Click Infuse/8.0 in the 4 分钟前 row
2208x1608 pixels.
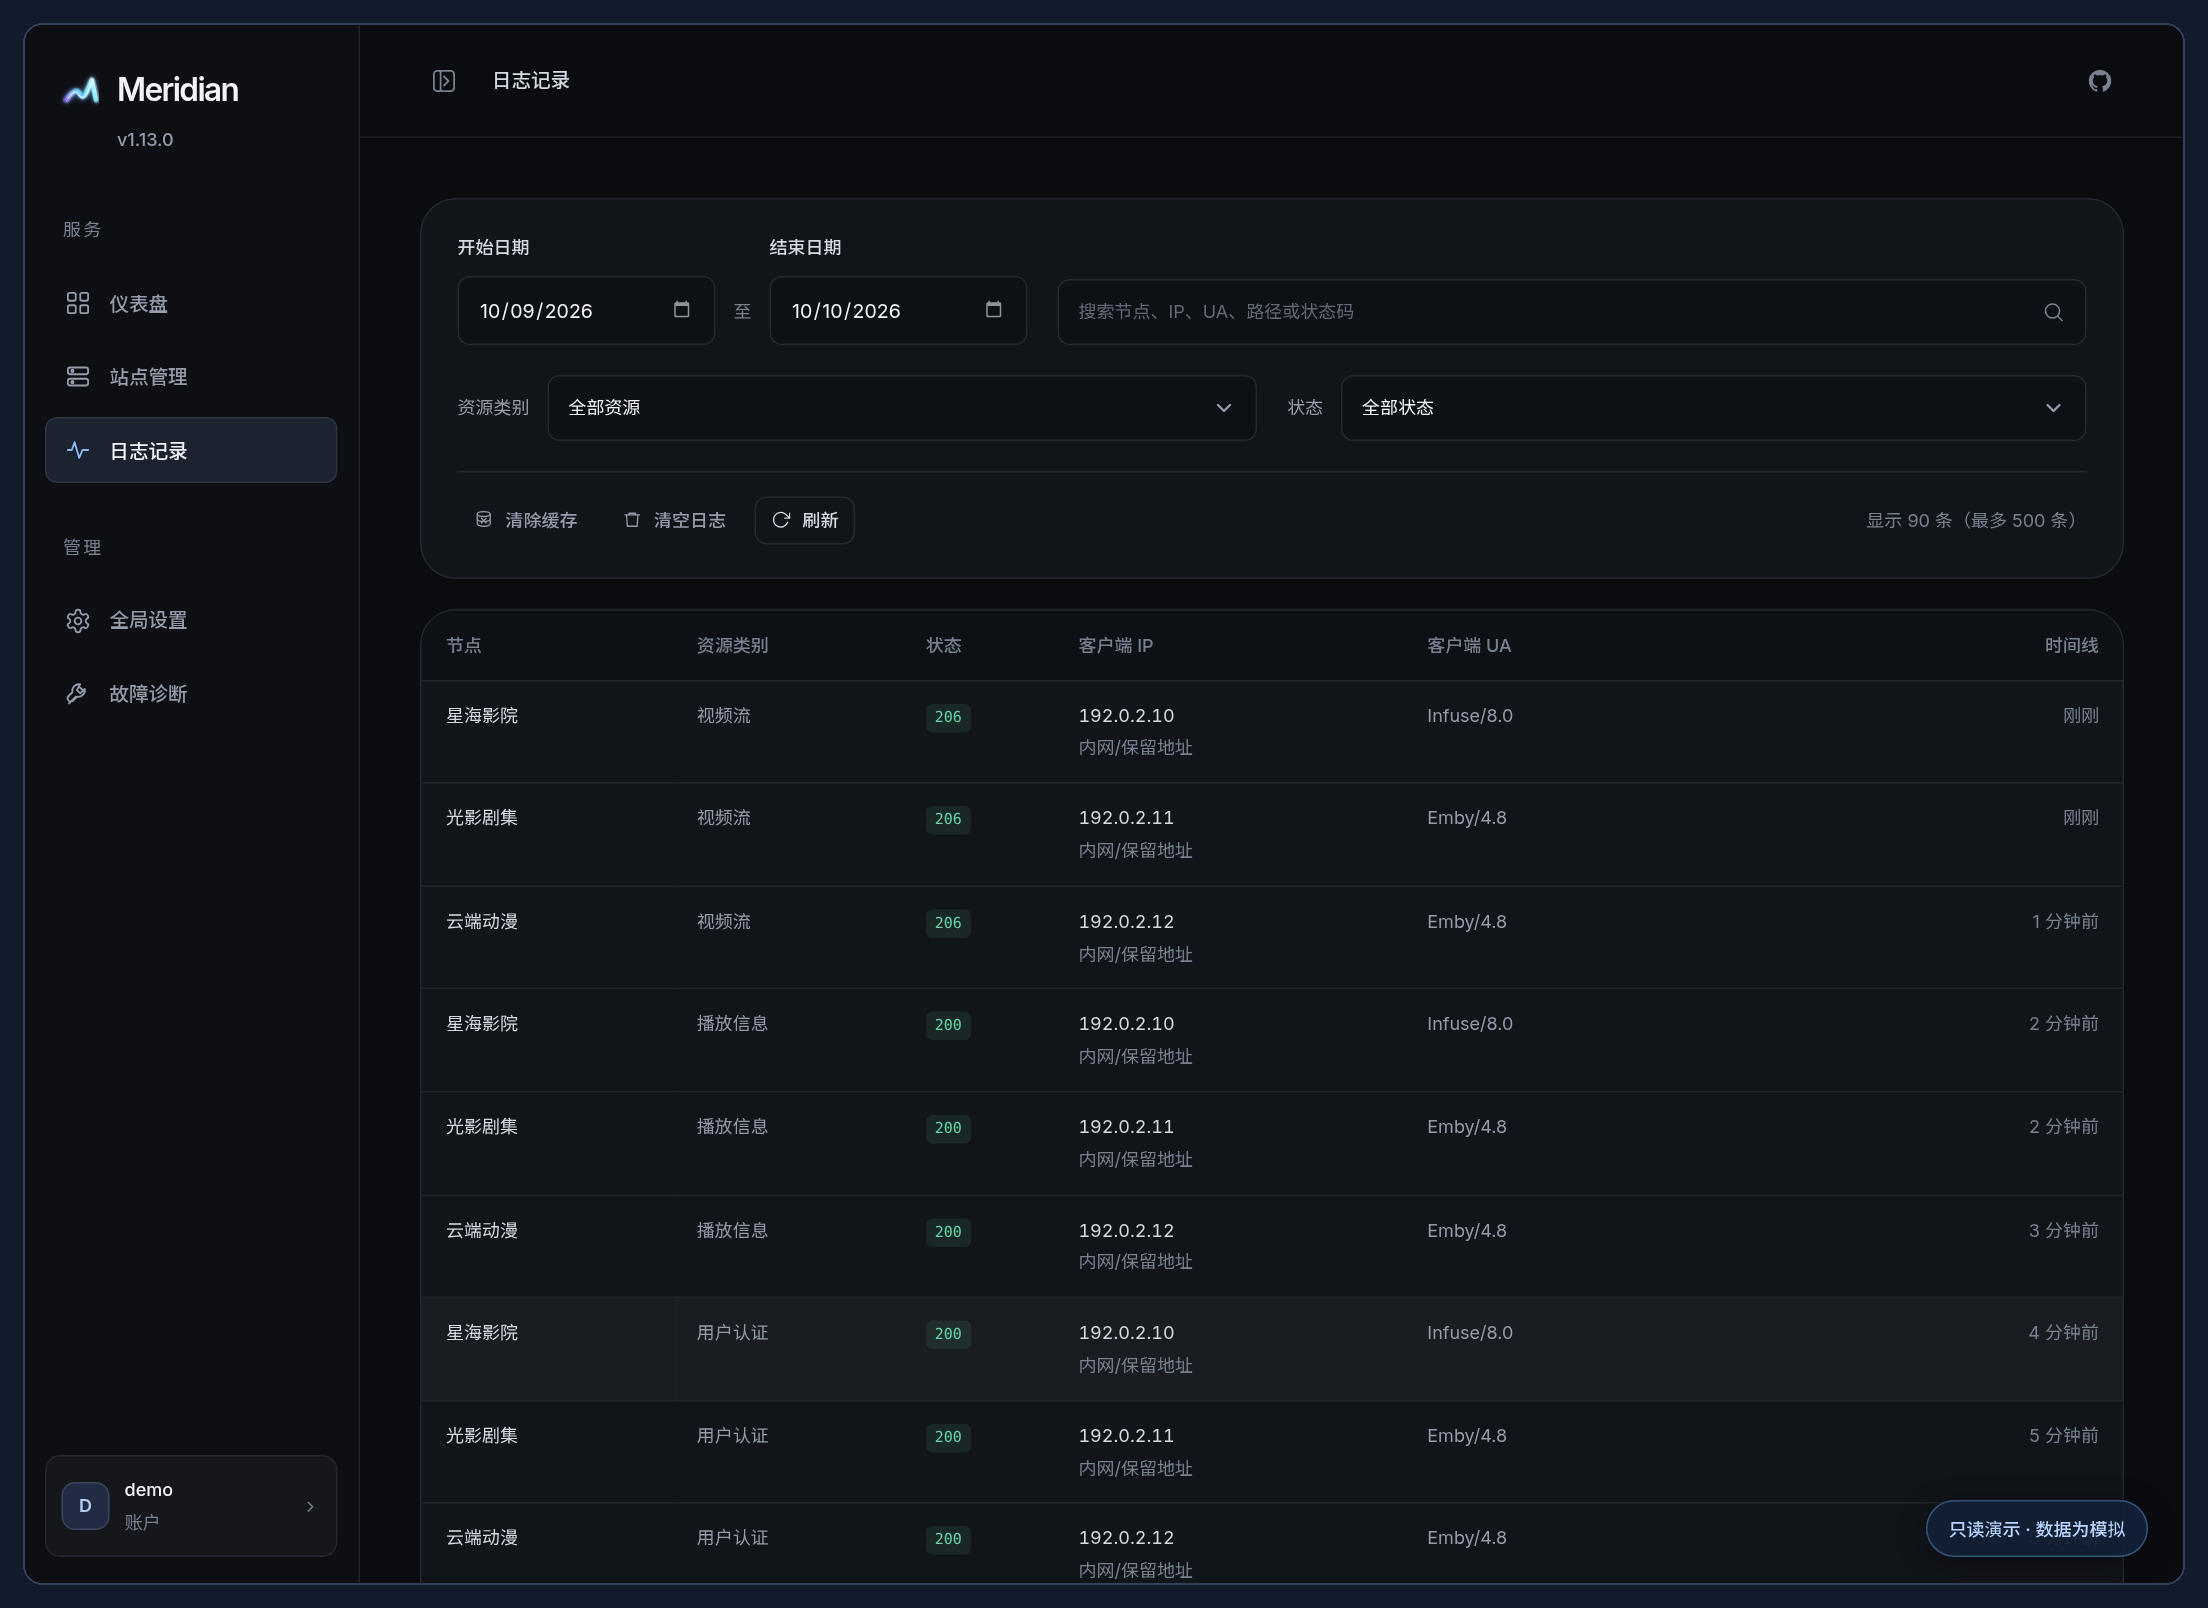(x=1470, y=1332)
